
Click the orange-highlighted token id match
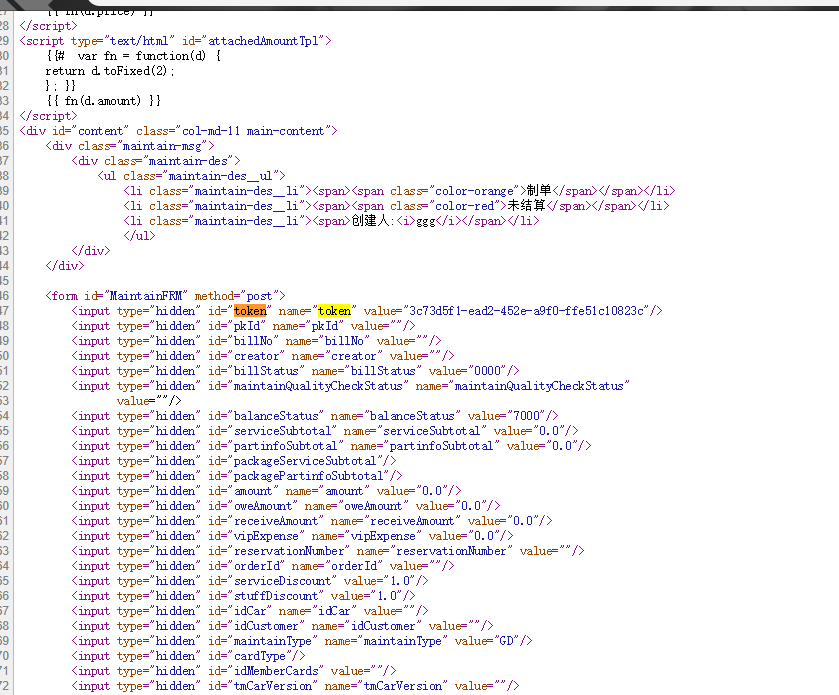[250, 311]
